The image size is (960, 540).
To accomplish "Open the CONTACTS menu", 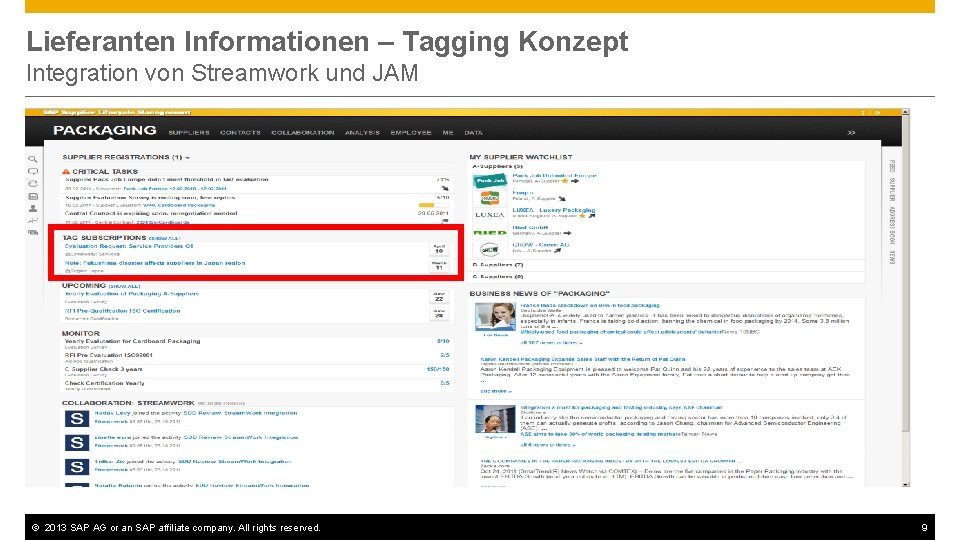I will 240,133.
